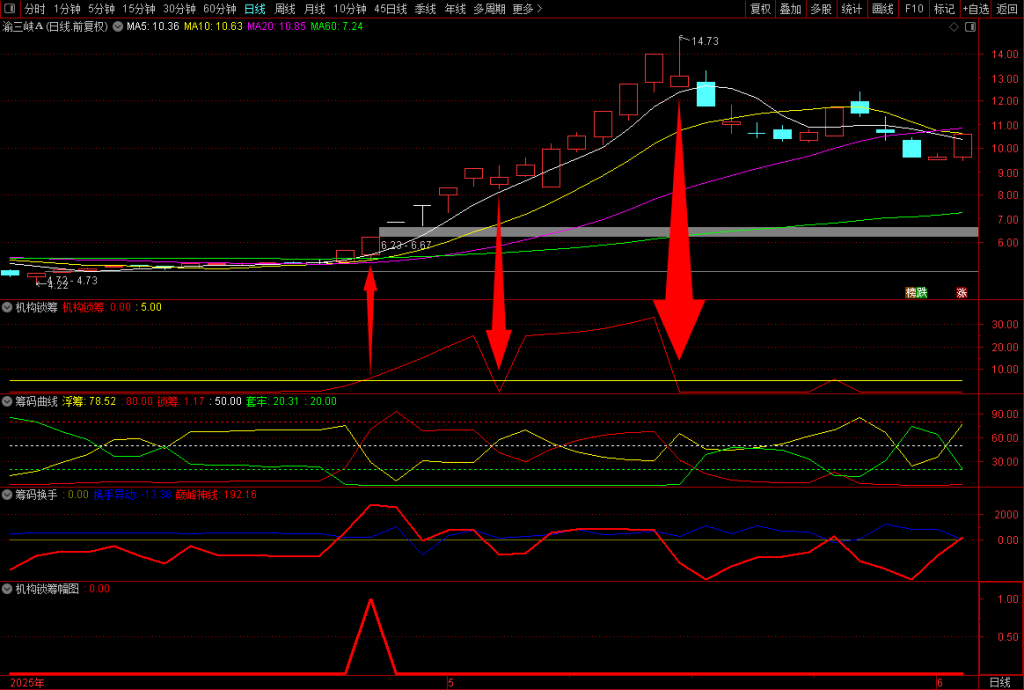Switch to the 日线 period tab
1024x690 pixels.
tap(256, 9)
